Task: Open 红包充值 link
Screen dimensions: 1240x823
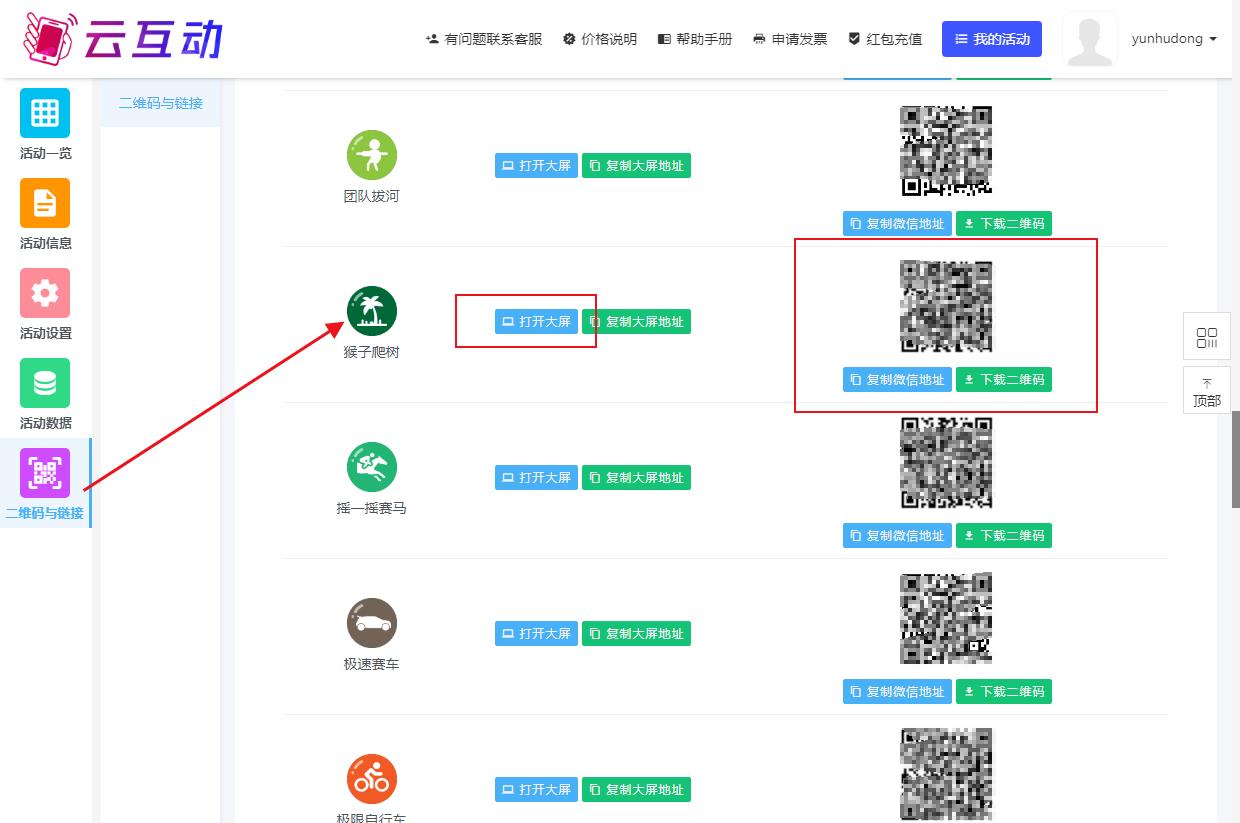Action: [x=885, y=39]
